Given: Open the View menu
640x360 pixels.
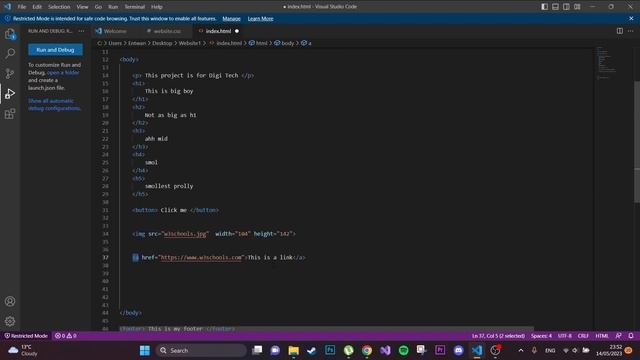Looking at the screenshot, I should pos(82,7).
